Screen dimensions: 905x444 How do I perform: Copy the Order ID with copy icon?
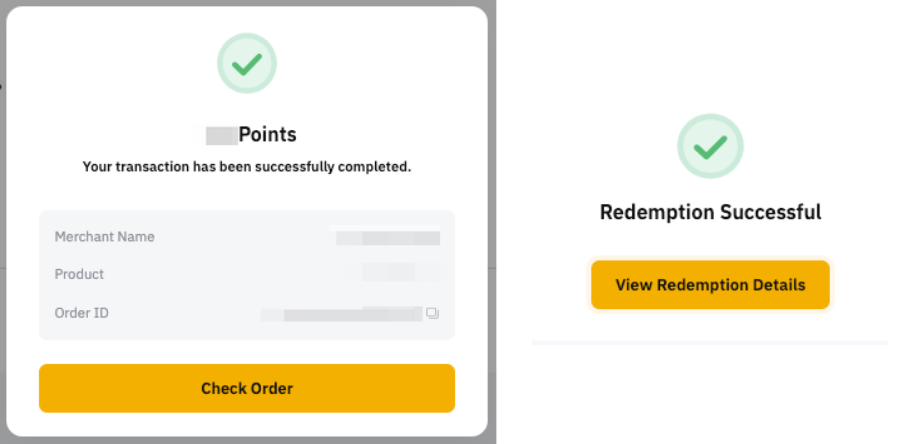click(x=432, y=314)
